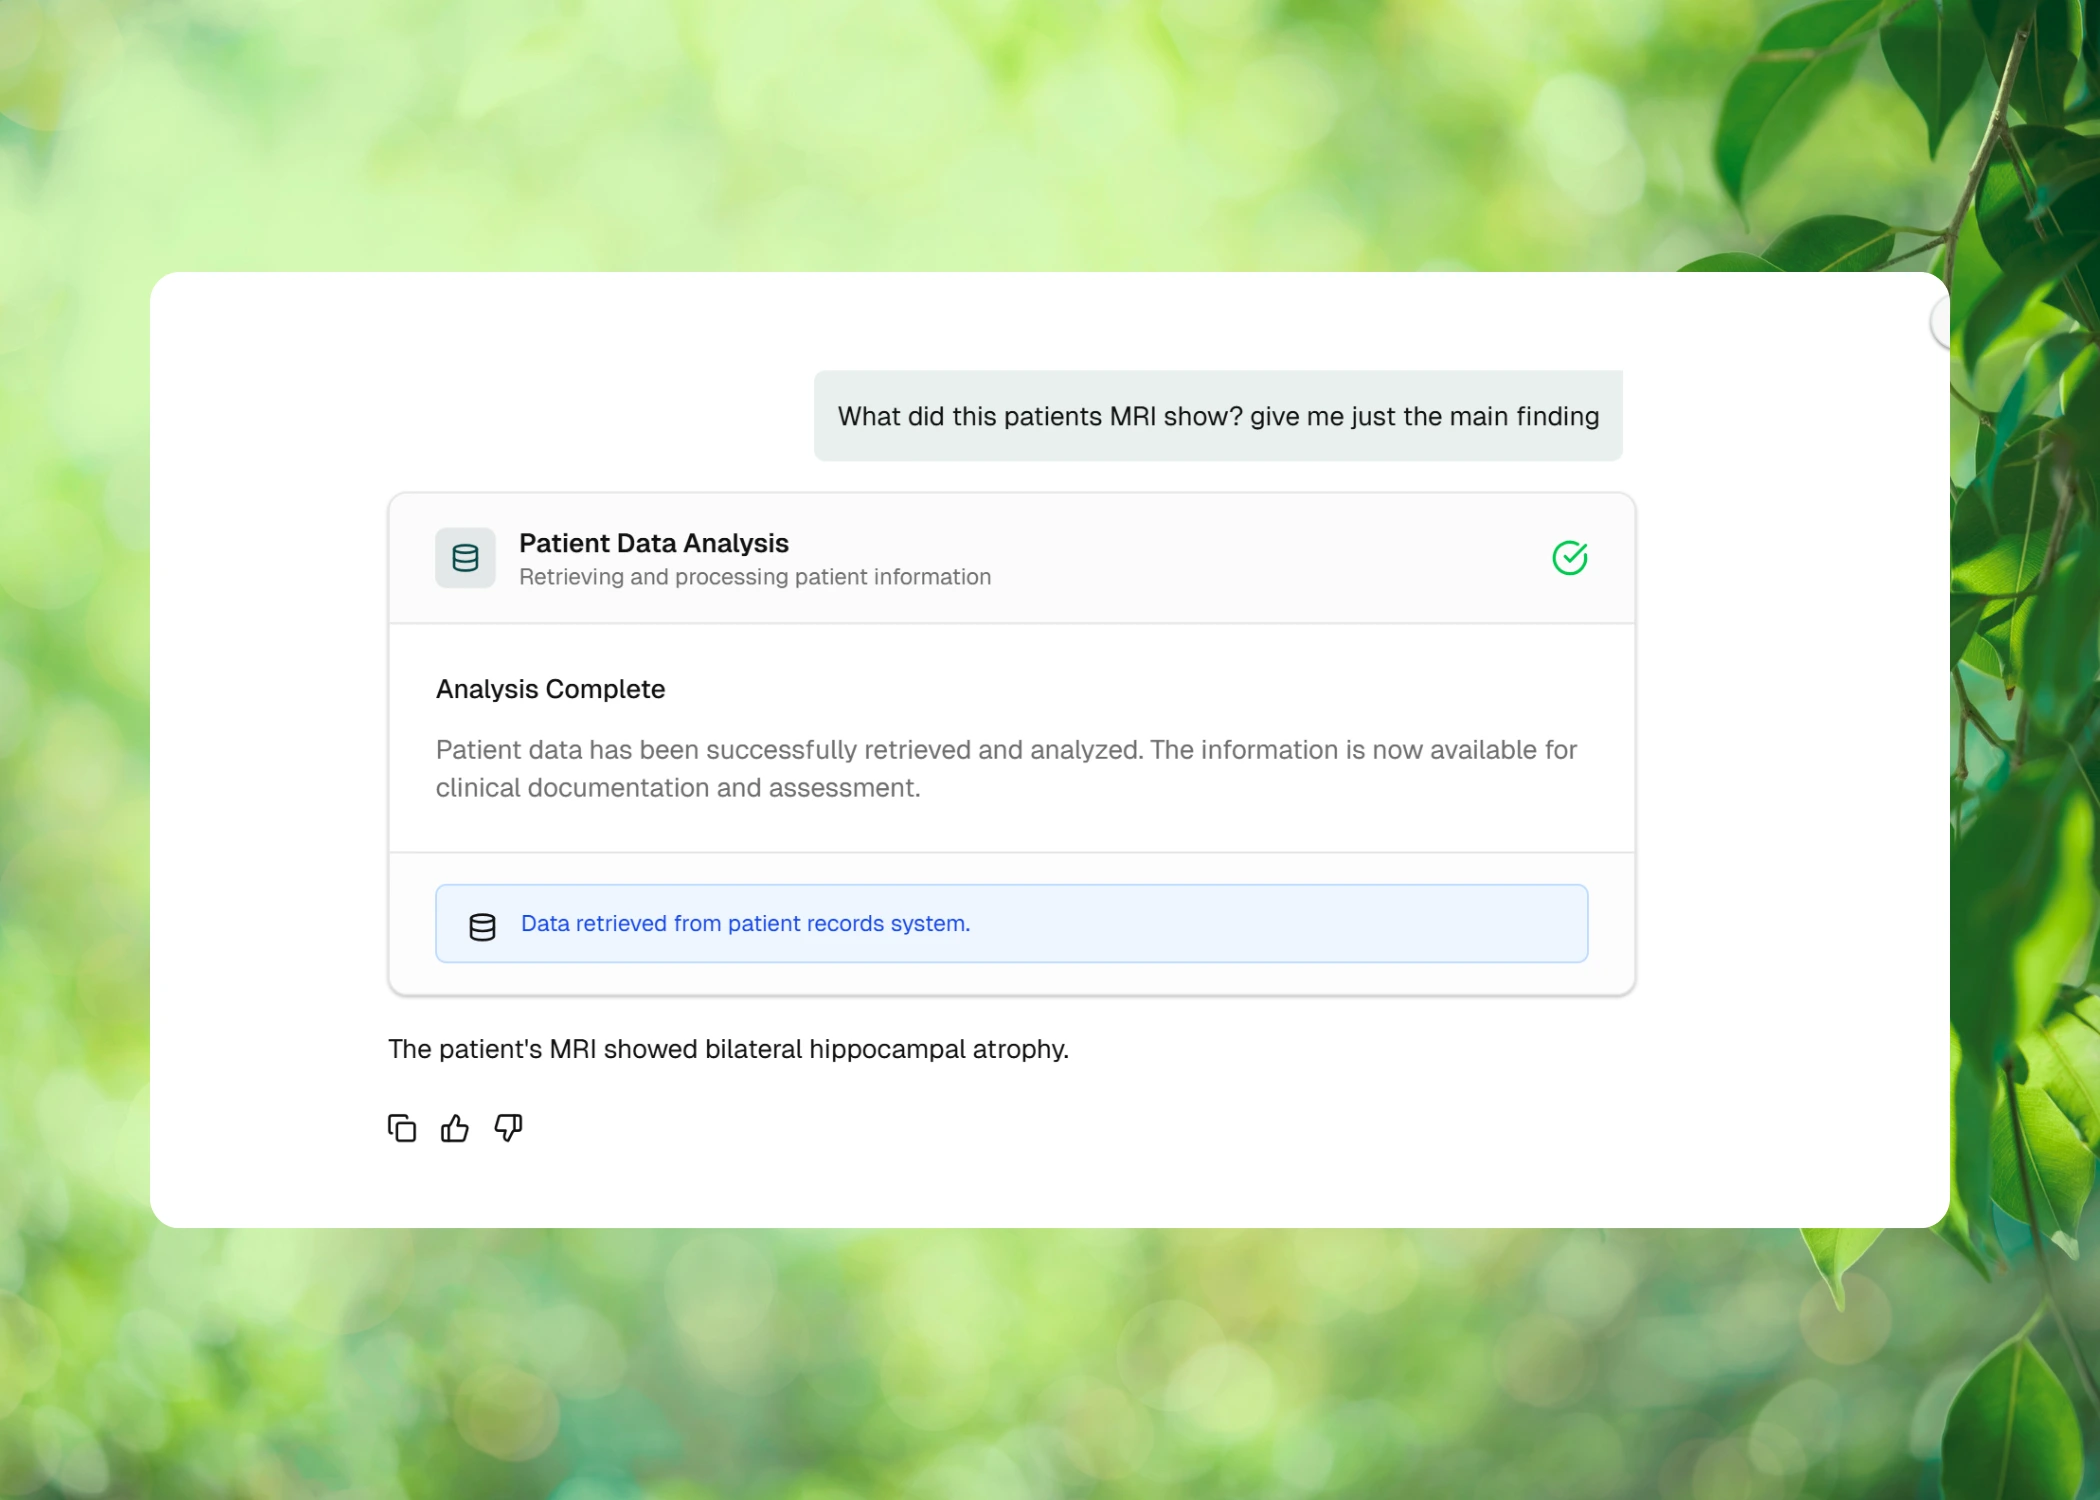Click 'clinical documentation and assessment' text line
The height and width of the screenshot is (1500, 2100).
pos(678,788)
